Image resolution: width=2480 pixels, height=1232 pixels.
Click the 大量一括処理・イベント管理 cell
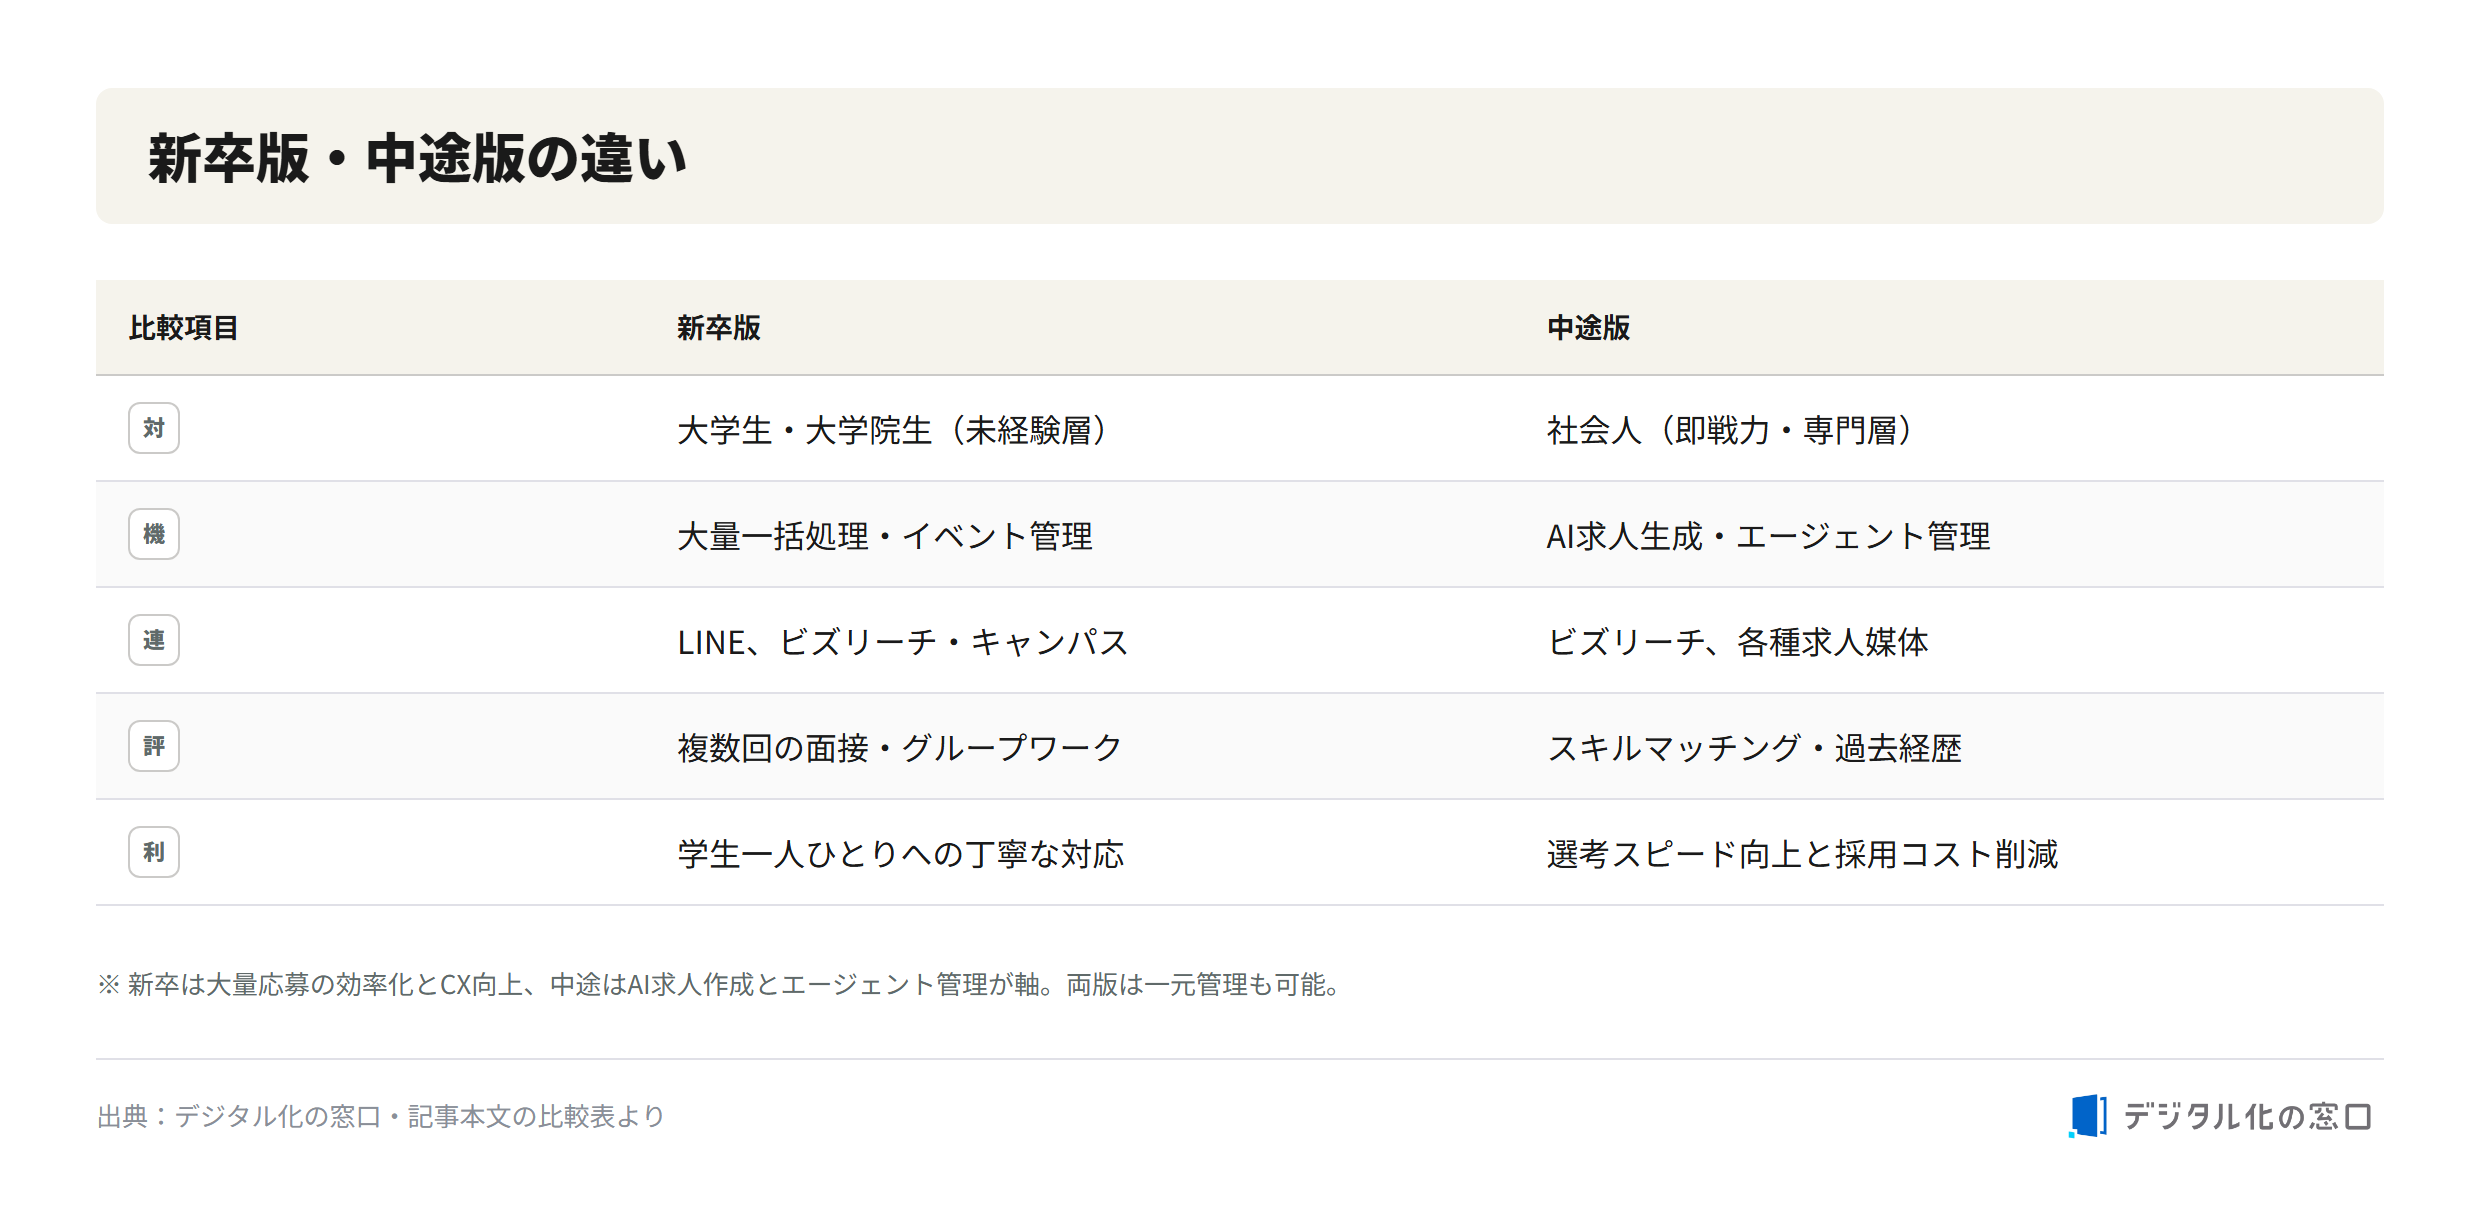pos(885,536)
